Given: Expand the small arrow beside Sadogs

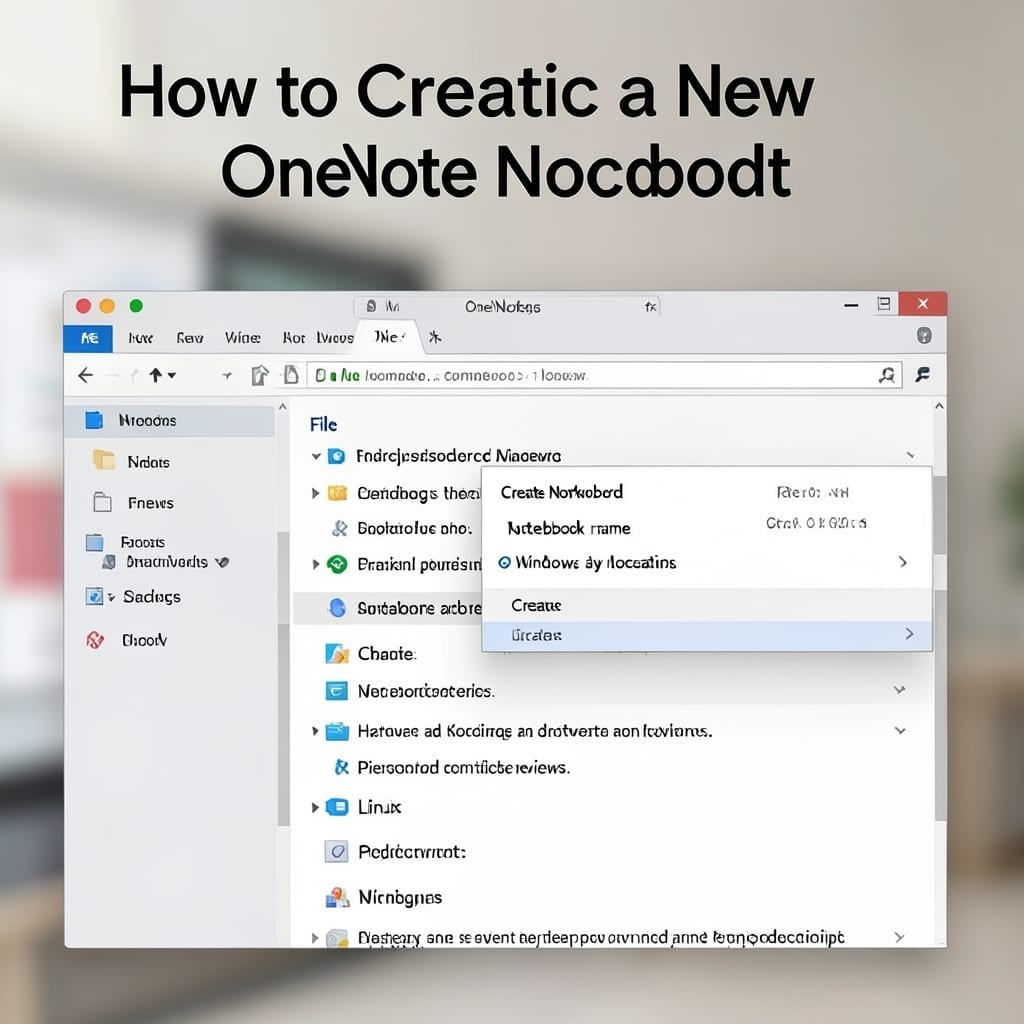Looking at the screenshot, I should tap(112, 597).
